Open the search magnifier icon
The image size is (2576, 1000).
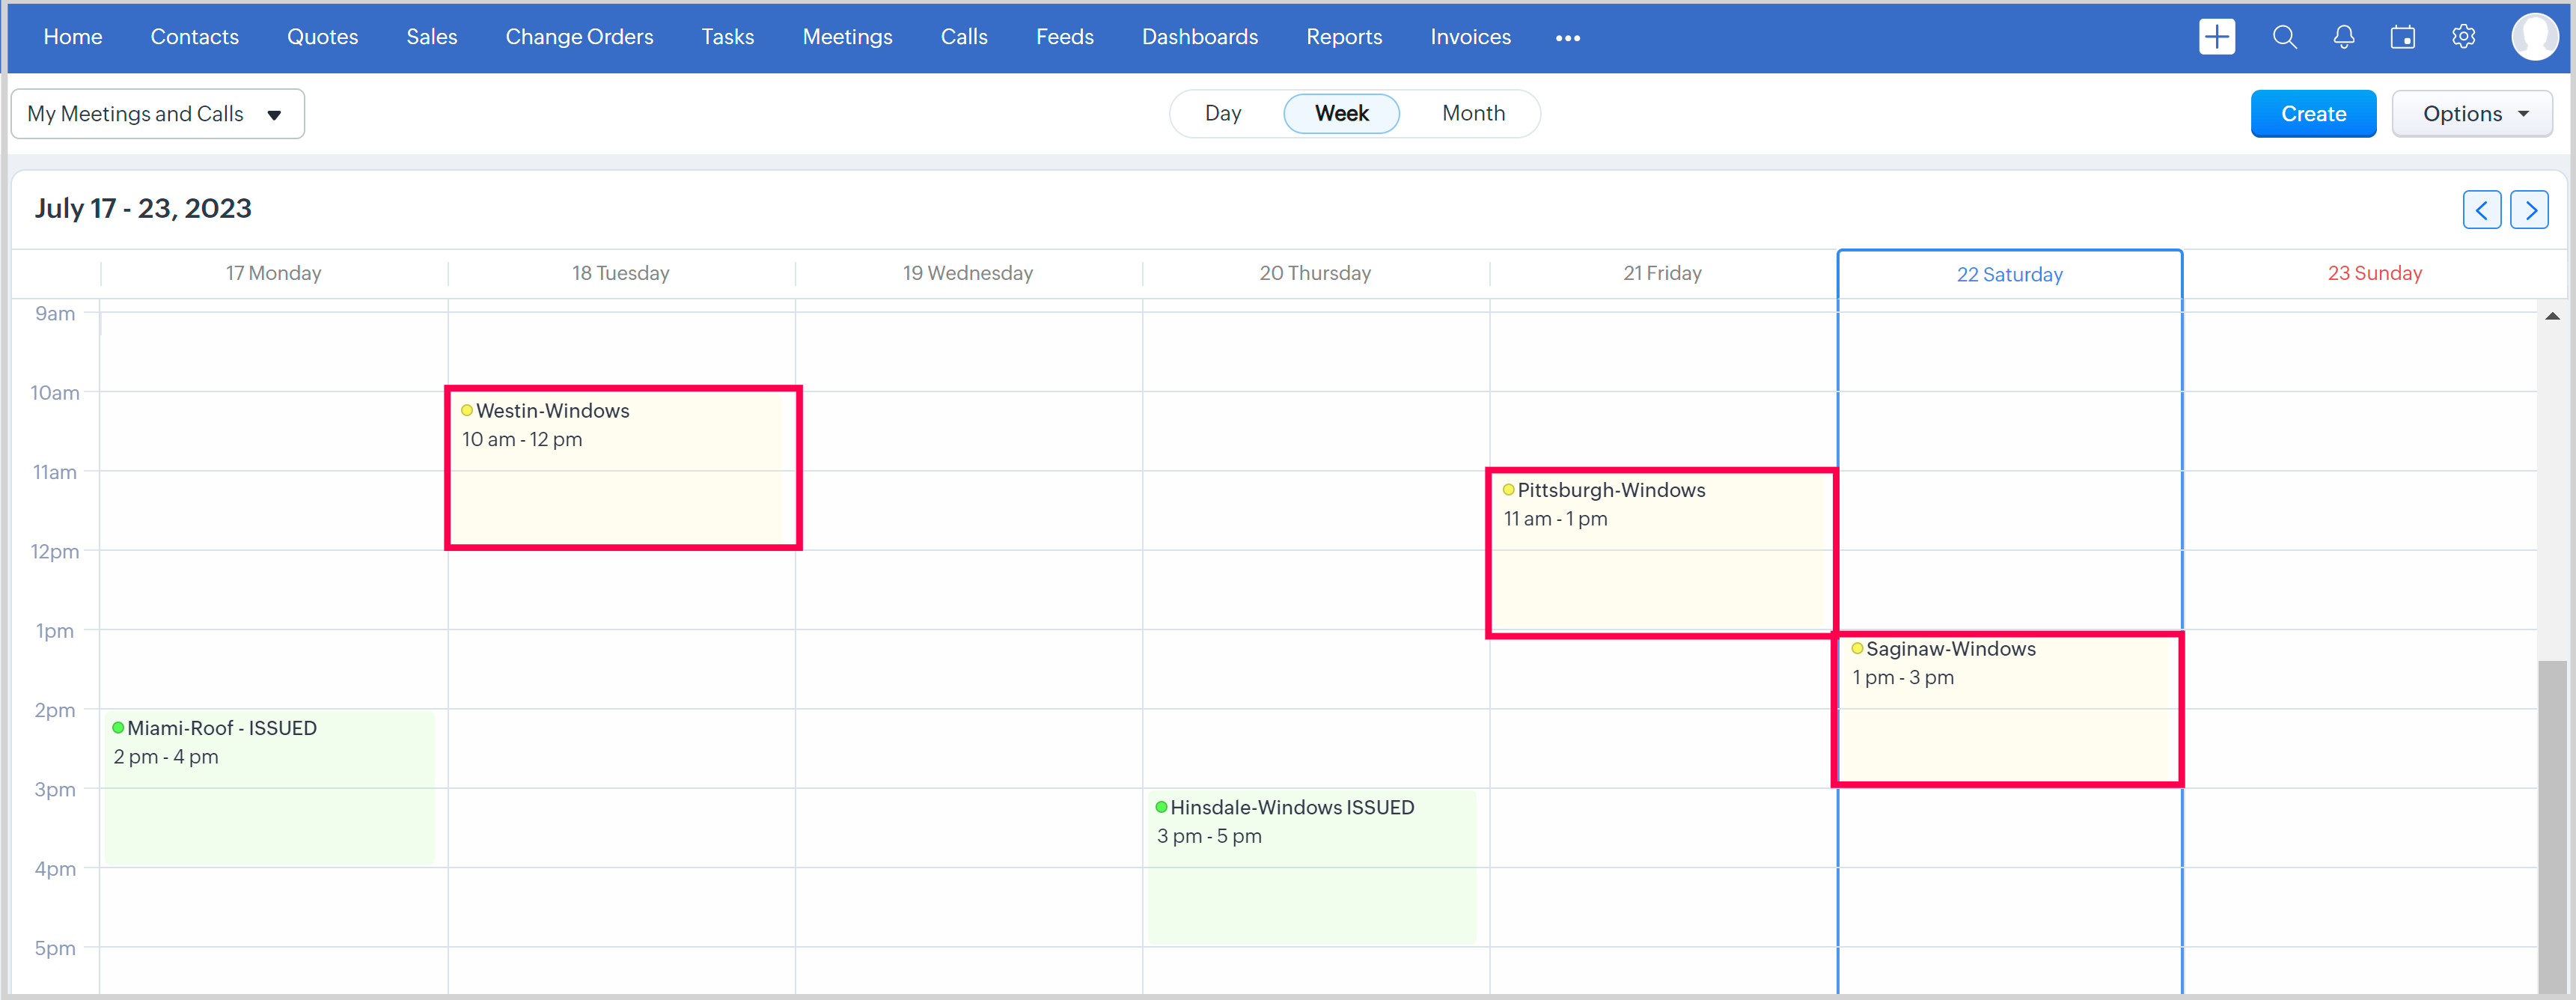(2284, 37)
